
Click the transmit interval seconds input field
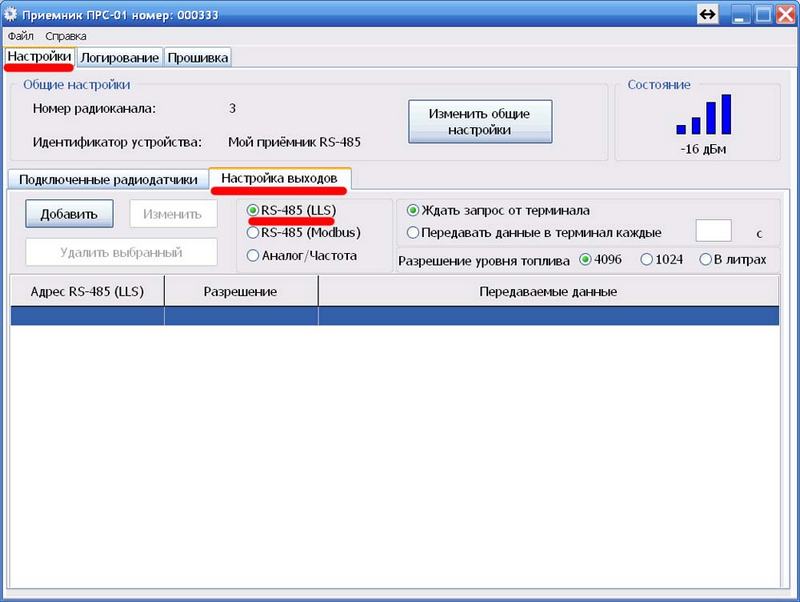pyautogui.click(x=713, y=231)
